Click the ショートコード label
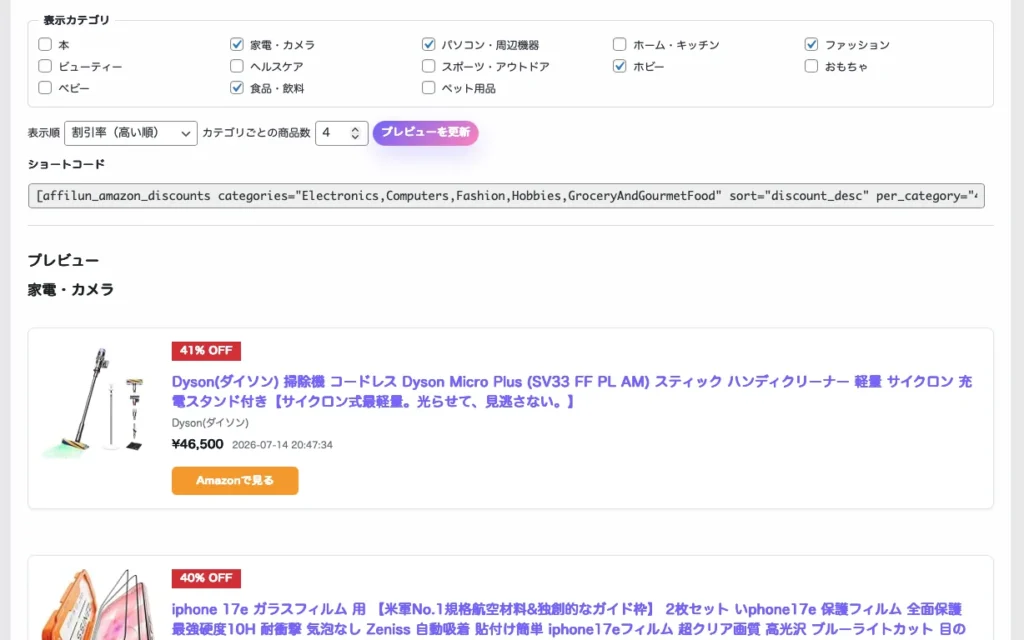 tap(66, 164)
